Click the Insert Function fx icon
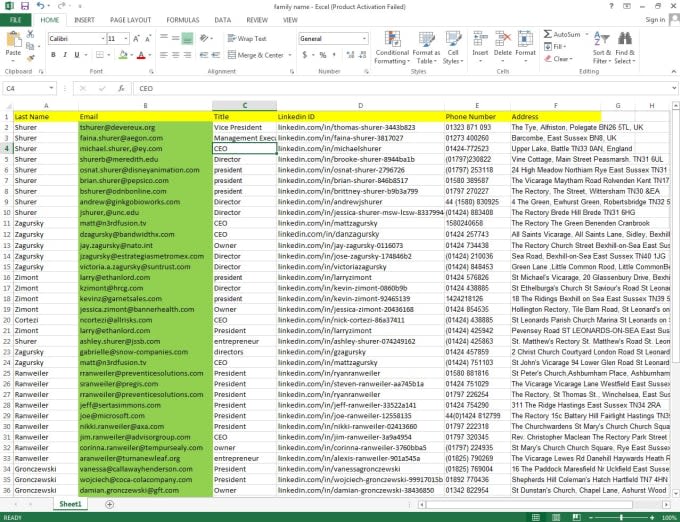This screenshot has height=522, width=680. point(121,88)
